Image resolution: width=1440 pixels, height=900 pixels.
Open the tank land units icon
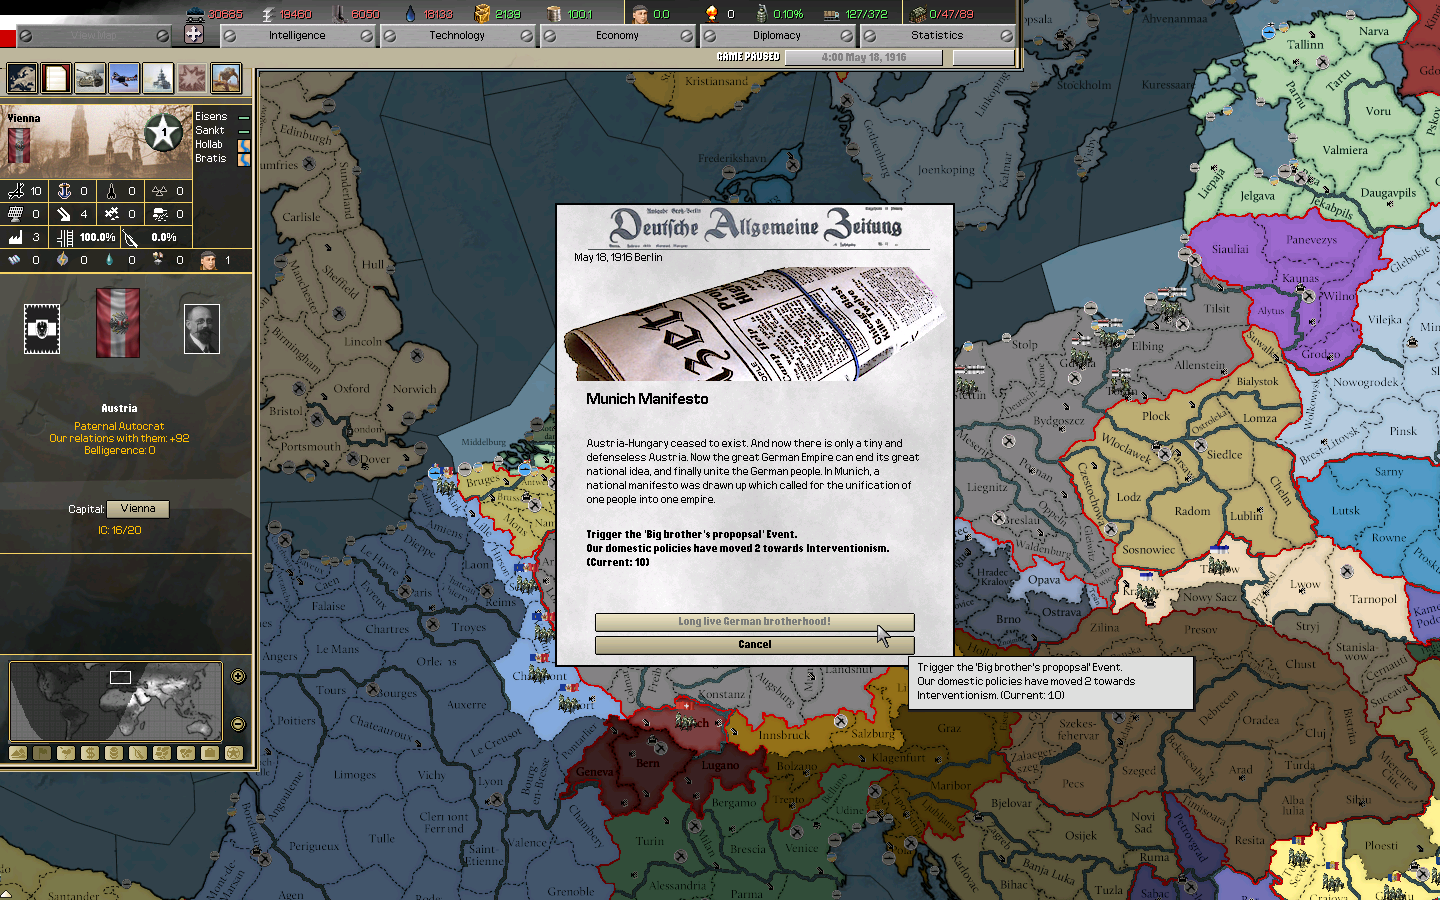point(90,78)
